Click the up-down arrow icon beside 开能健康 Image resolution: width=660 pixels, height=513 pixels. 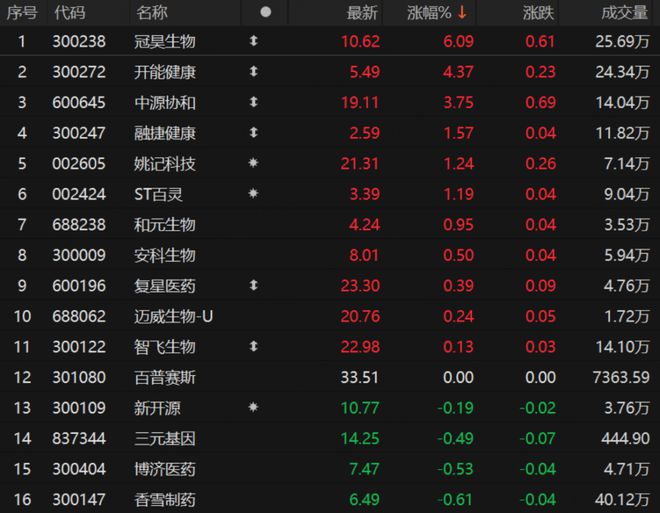click(x=253, y=72)
